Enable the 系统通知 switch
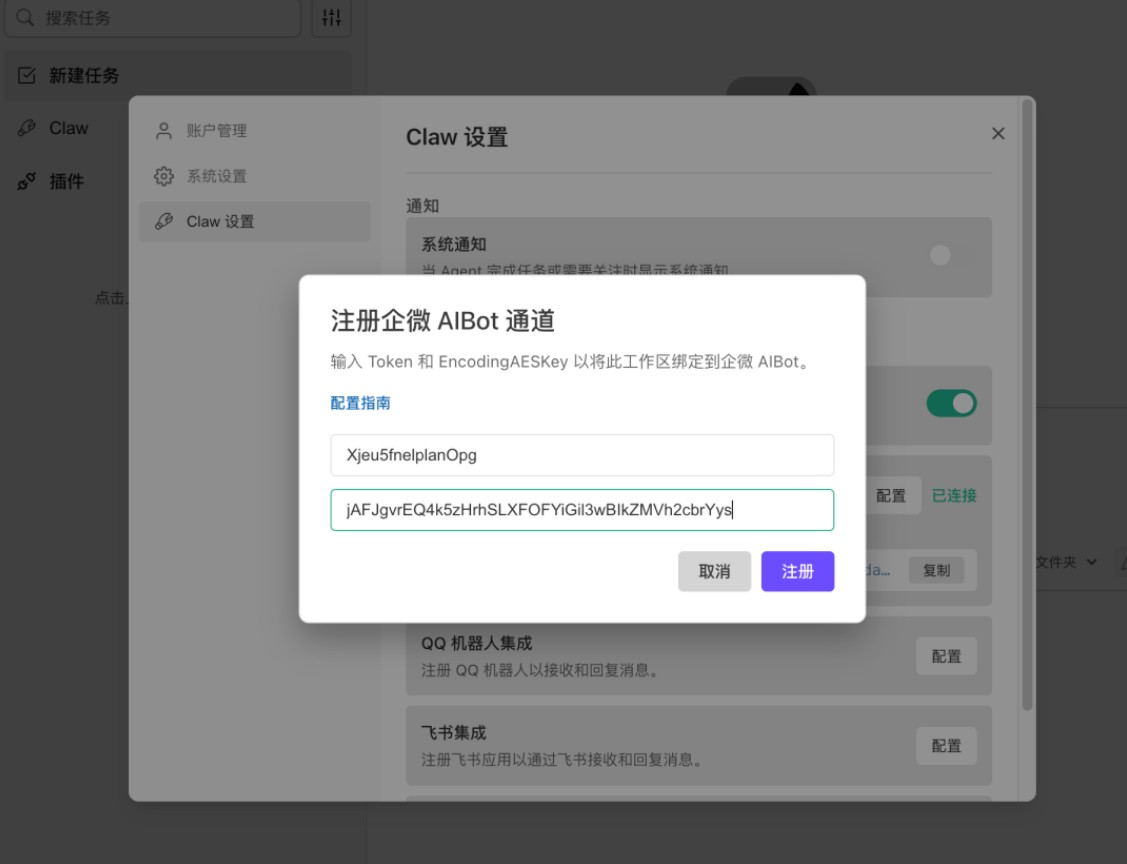This screenshot has width=1127, height=864. (x=939, y=256)
